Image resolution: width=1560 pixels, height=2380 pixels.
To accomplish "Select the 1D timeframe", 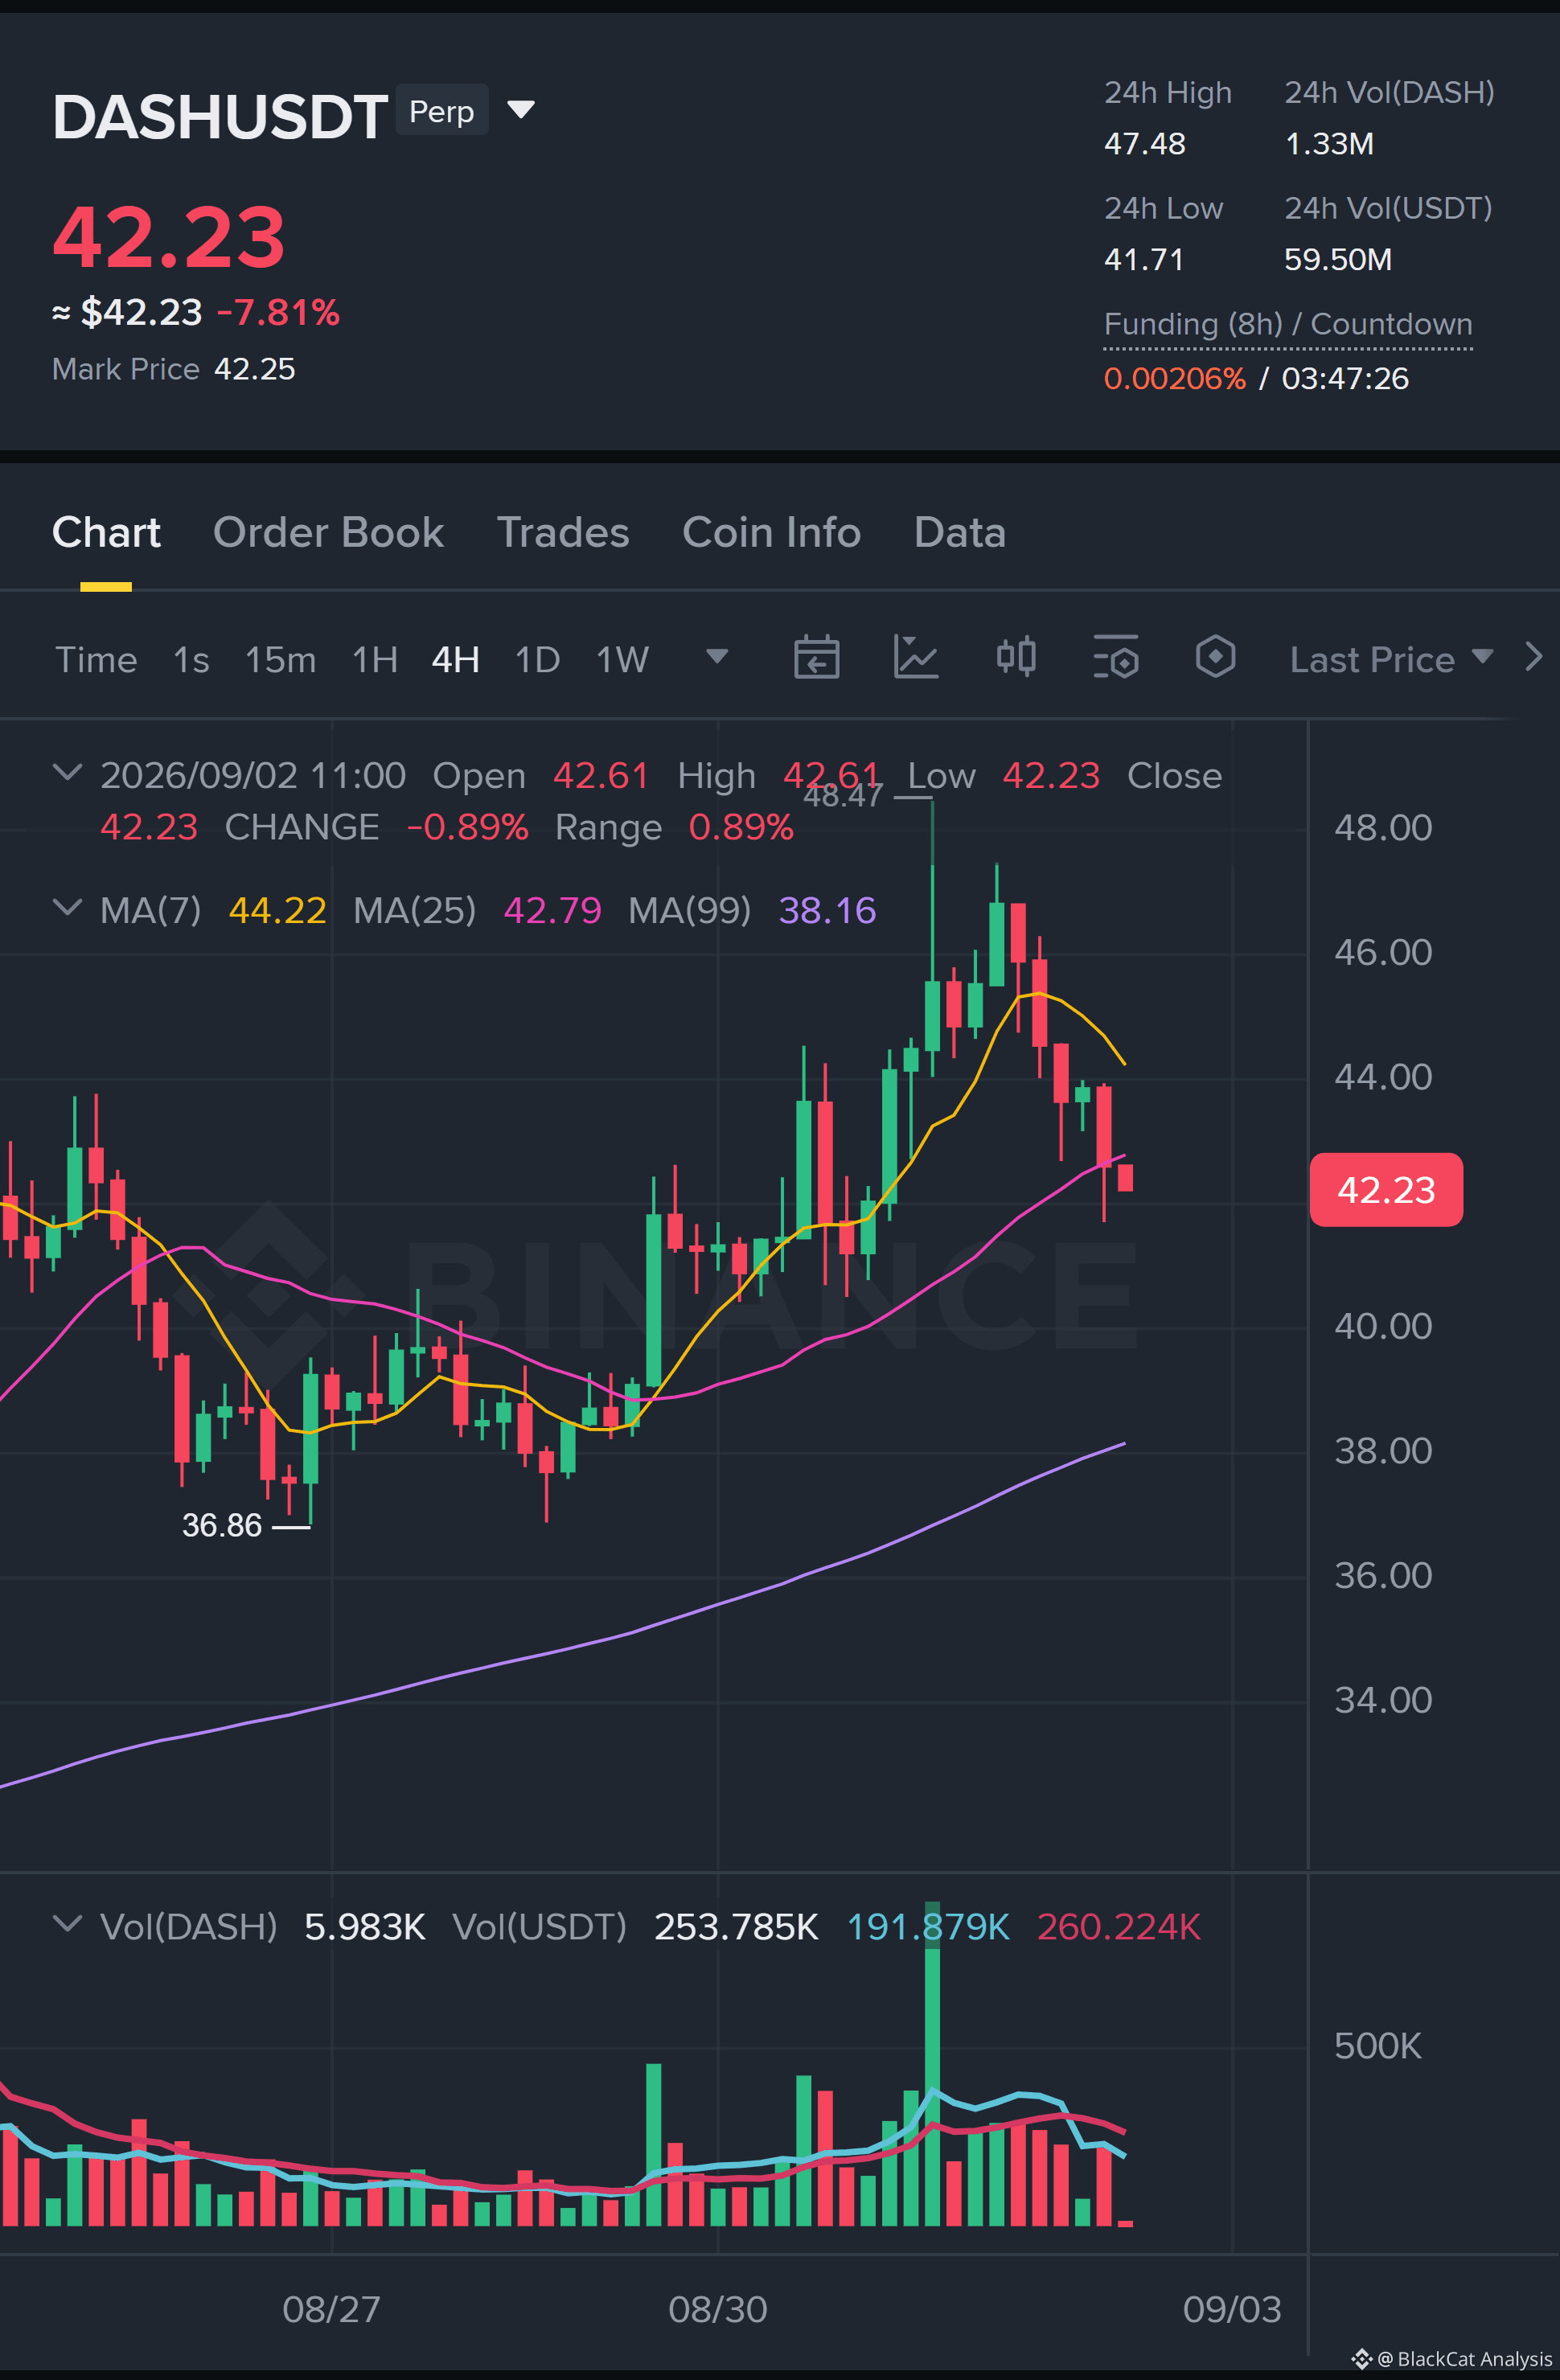I will click(x=537, y=660).
